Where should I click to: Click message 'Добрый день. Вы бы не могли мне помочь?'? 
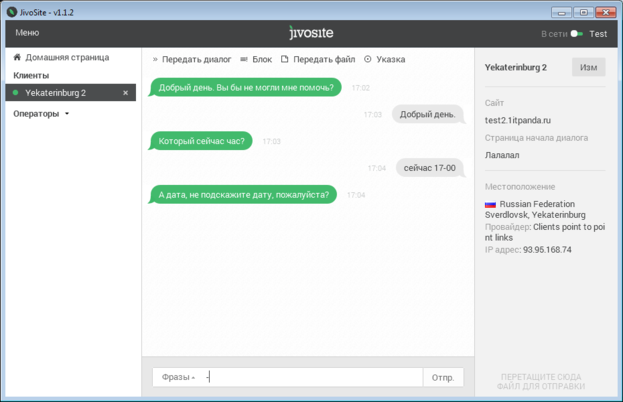(246, 87)
